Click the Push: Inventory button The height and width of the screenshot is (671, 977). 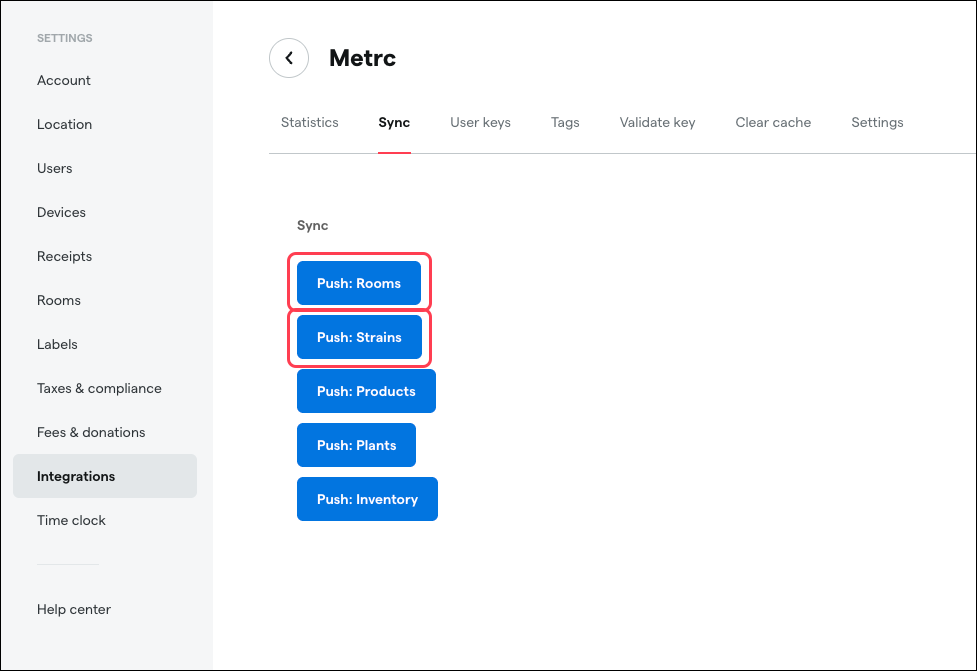(x=367, y=499)
